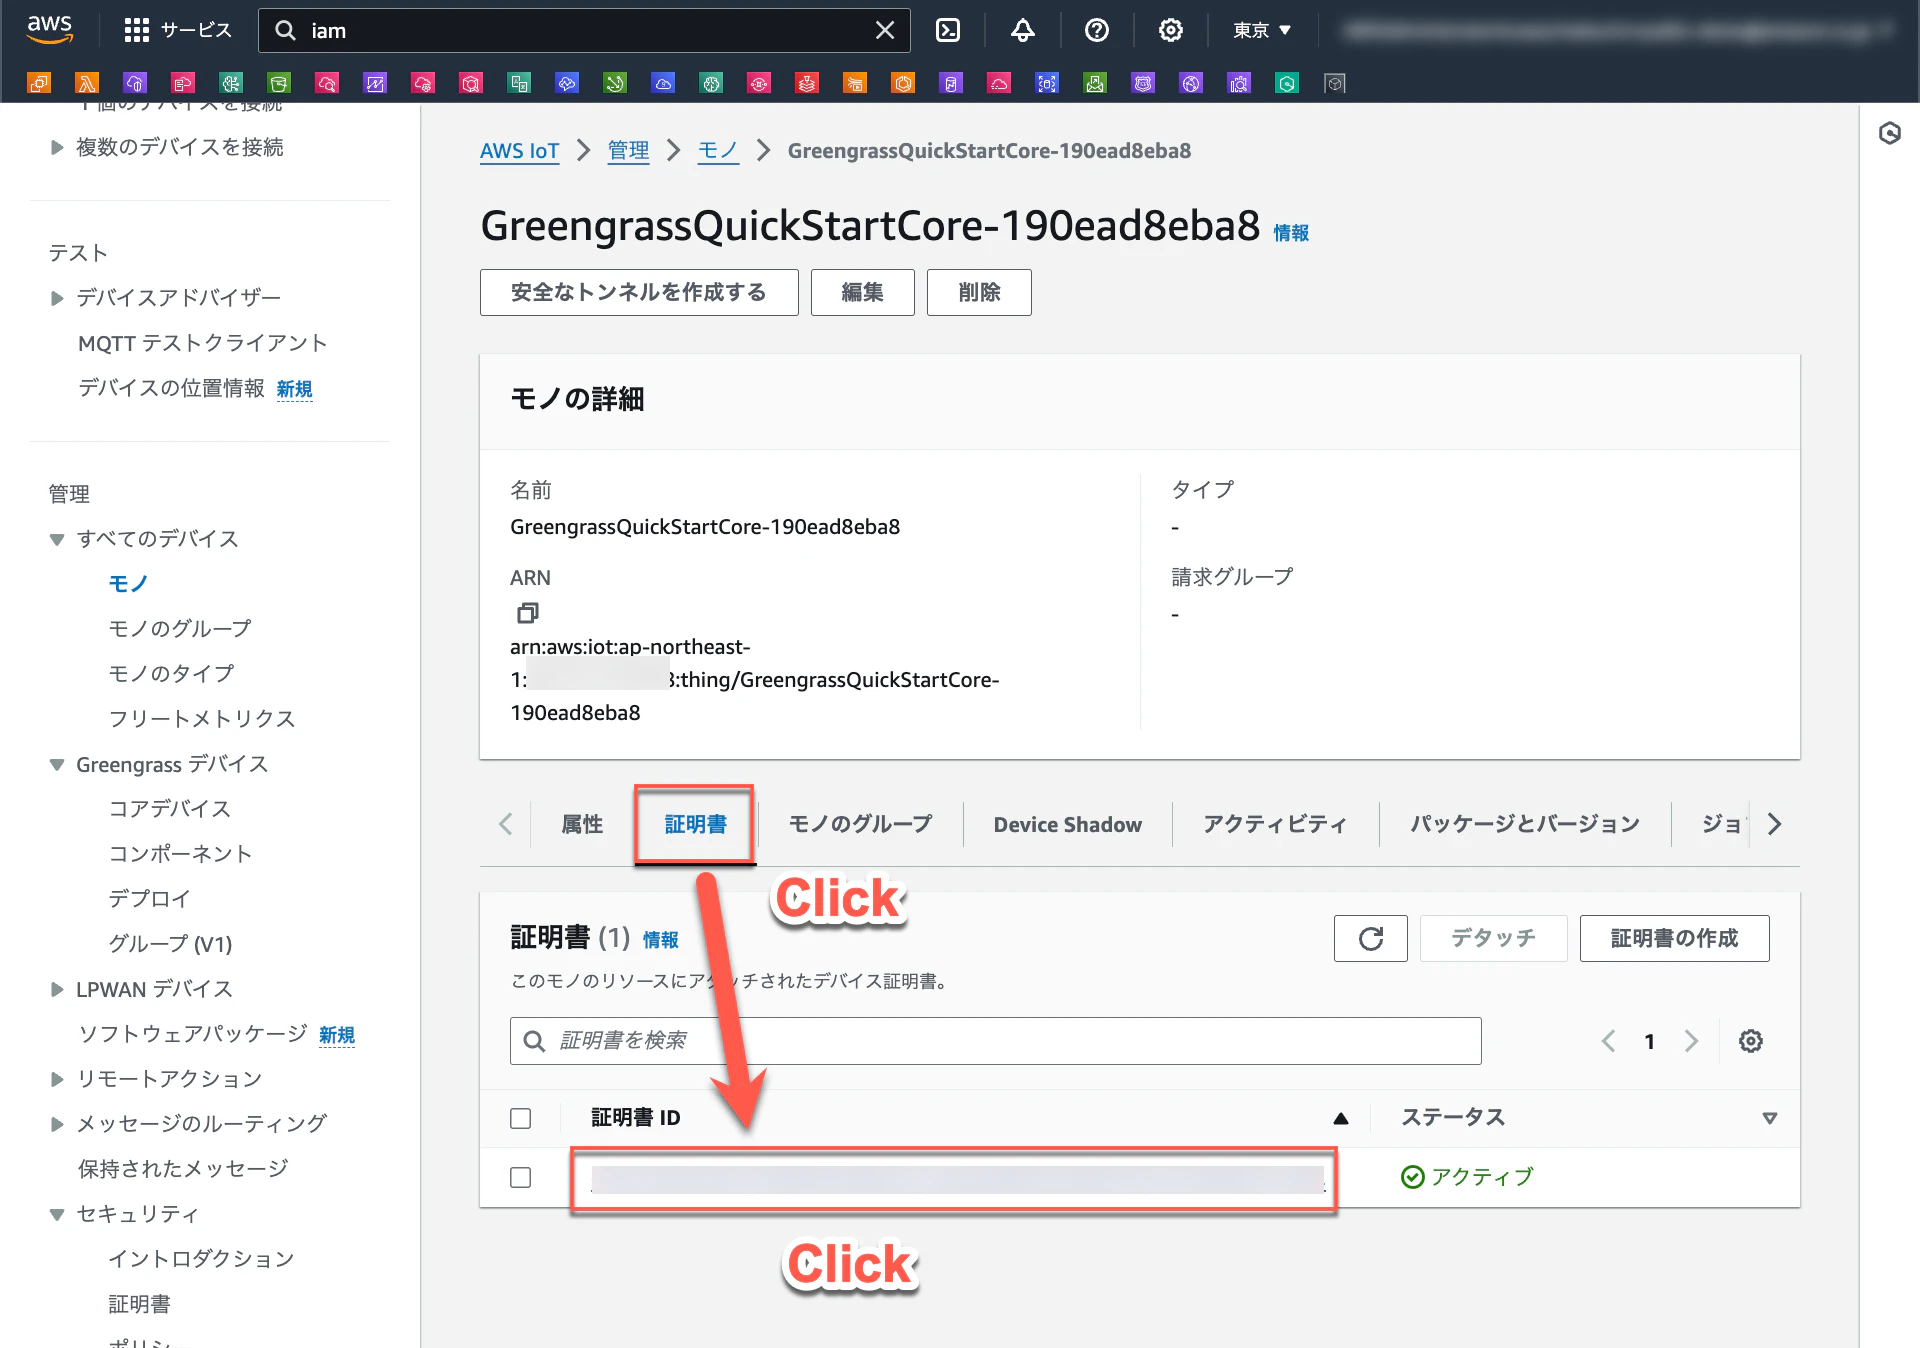Click 情報 link beside thing title
The height and width of the screenshot is (1348, 1920).
tap(1291, 233)
